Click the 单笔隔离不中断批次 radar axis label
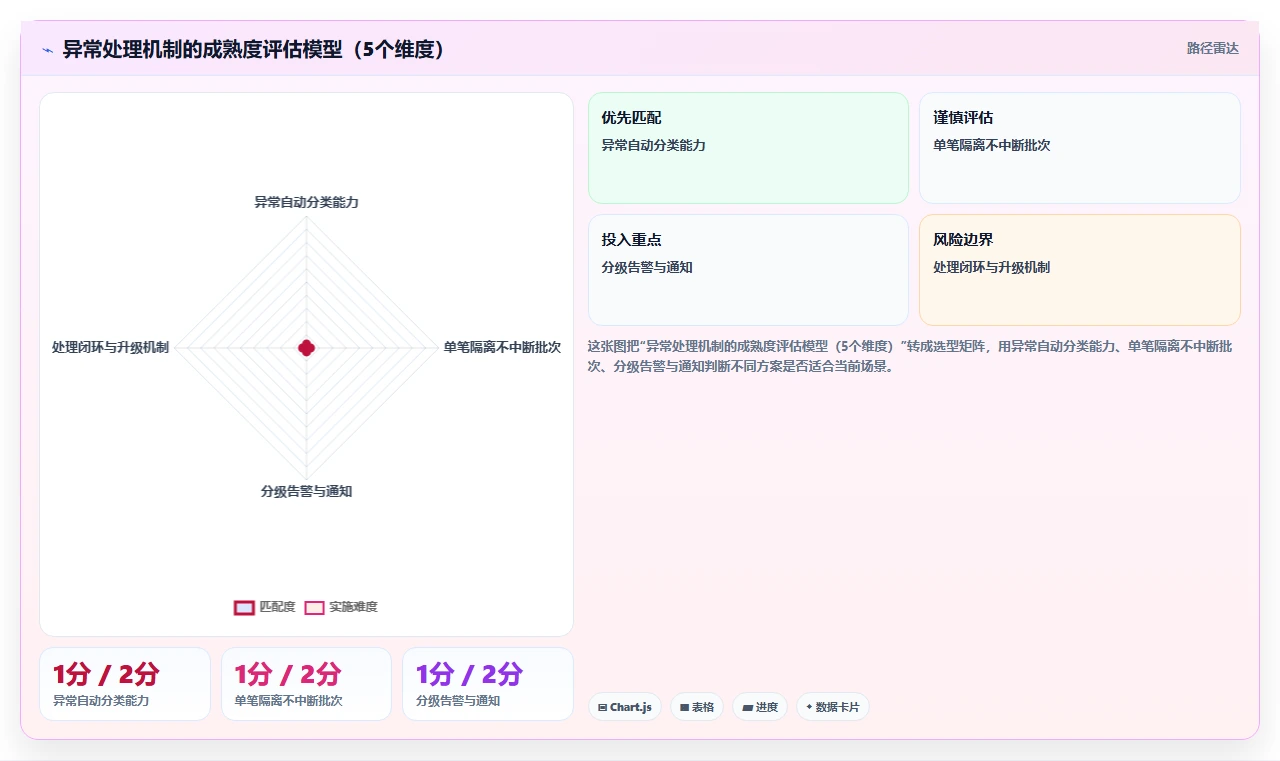 502,347
